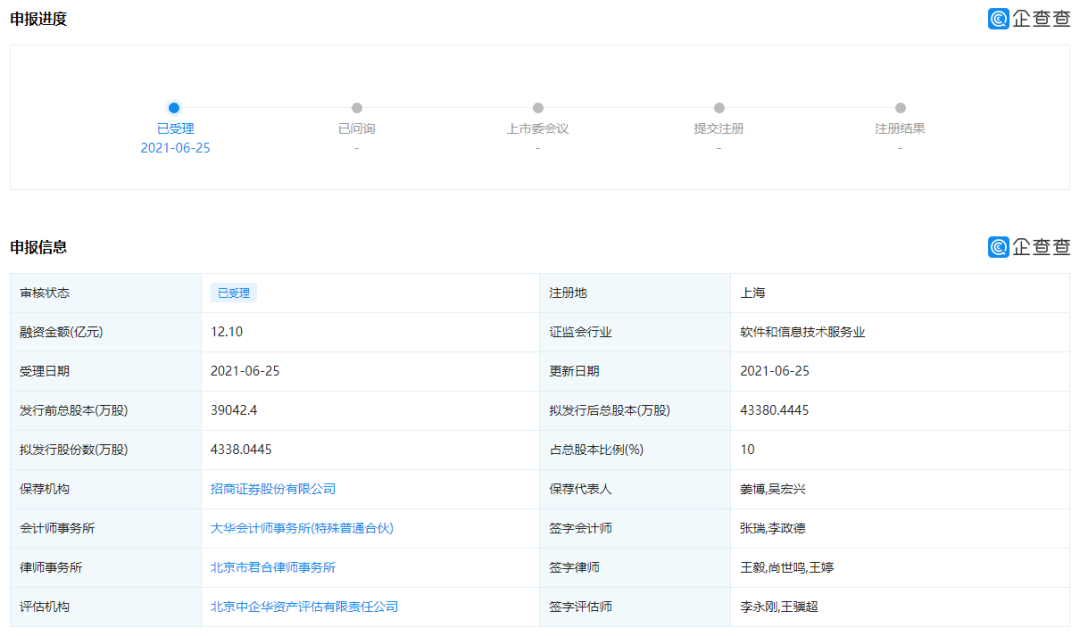The image size is (1080, 636).
Task: Click the 融资金额(亿元) label cell
Action: 106,332
